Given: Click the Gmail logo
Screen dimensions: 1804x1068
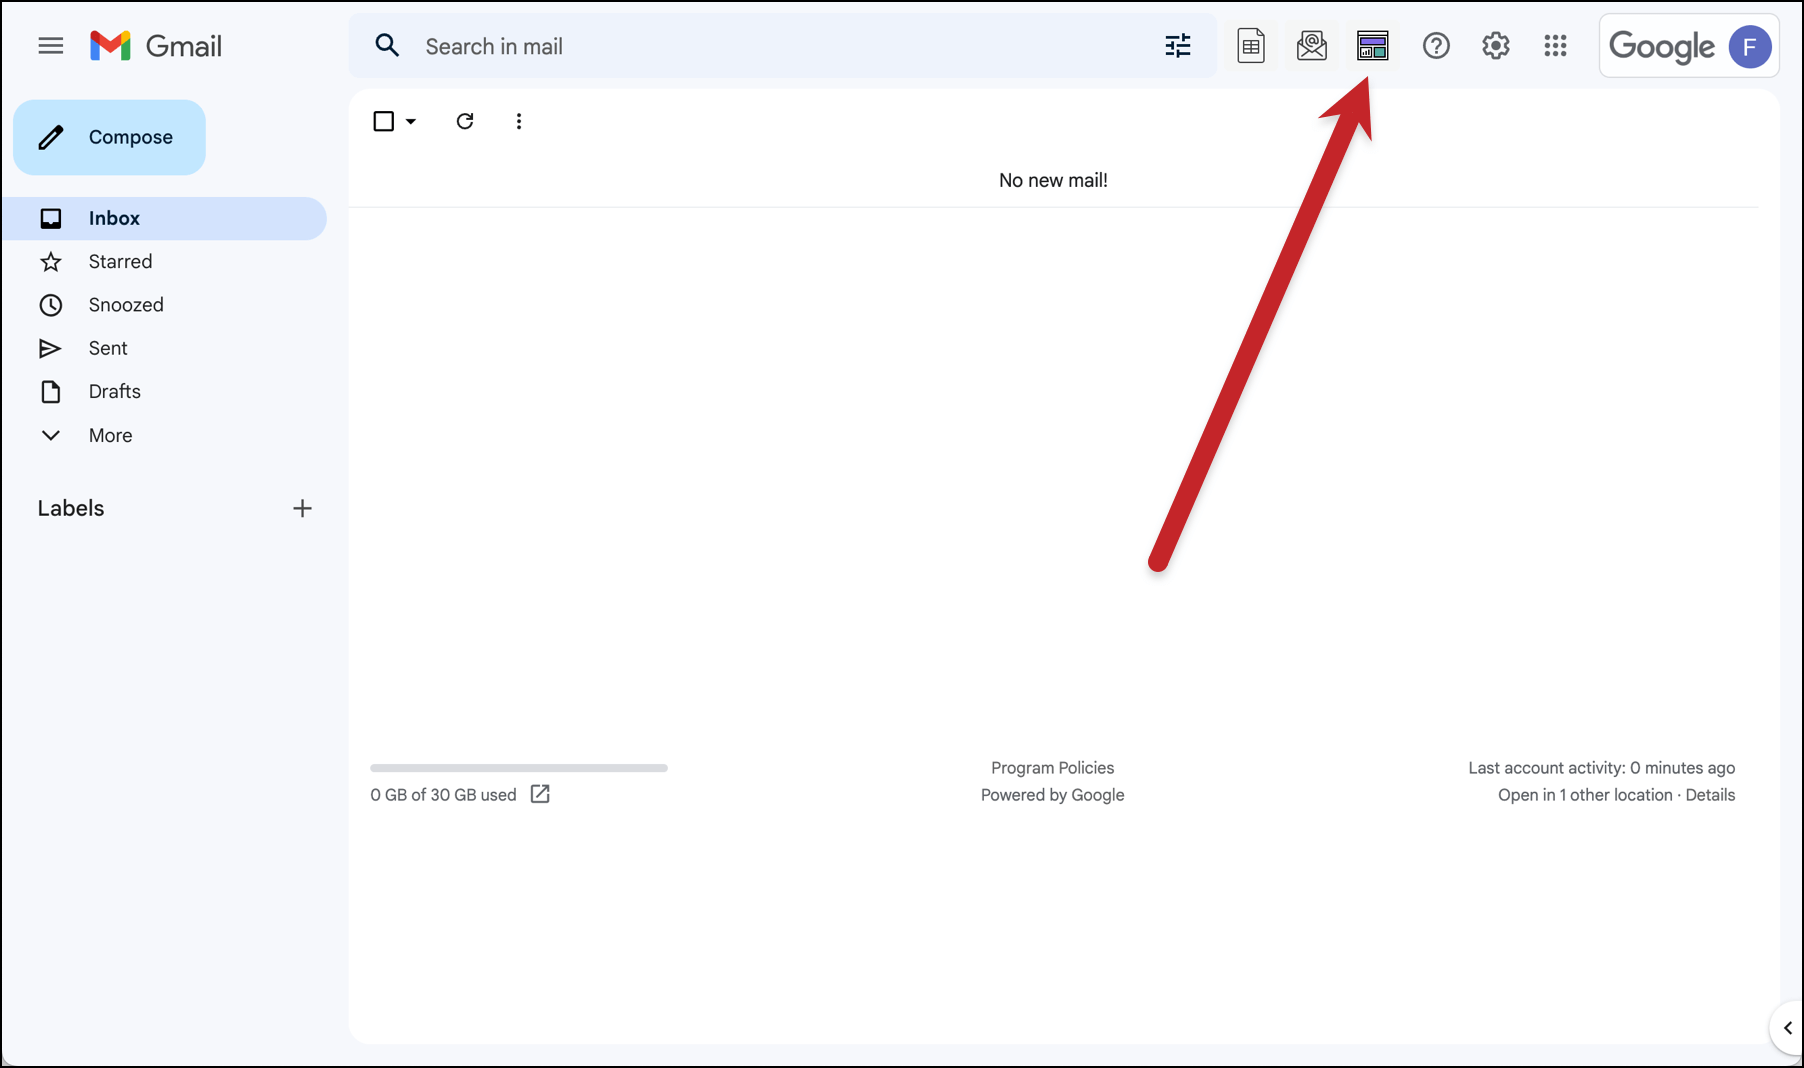Looking at the screenshot, I should [x=155, y=46].
